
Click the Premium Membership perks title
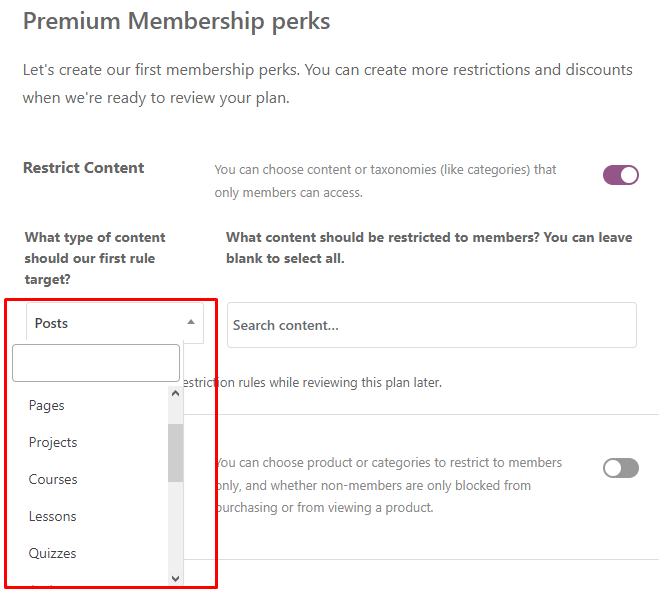(177, 21)
